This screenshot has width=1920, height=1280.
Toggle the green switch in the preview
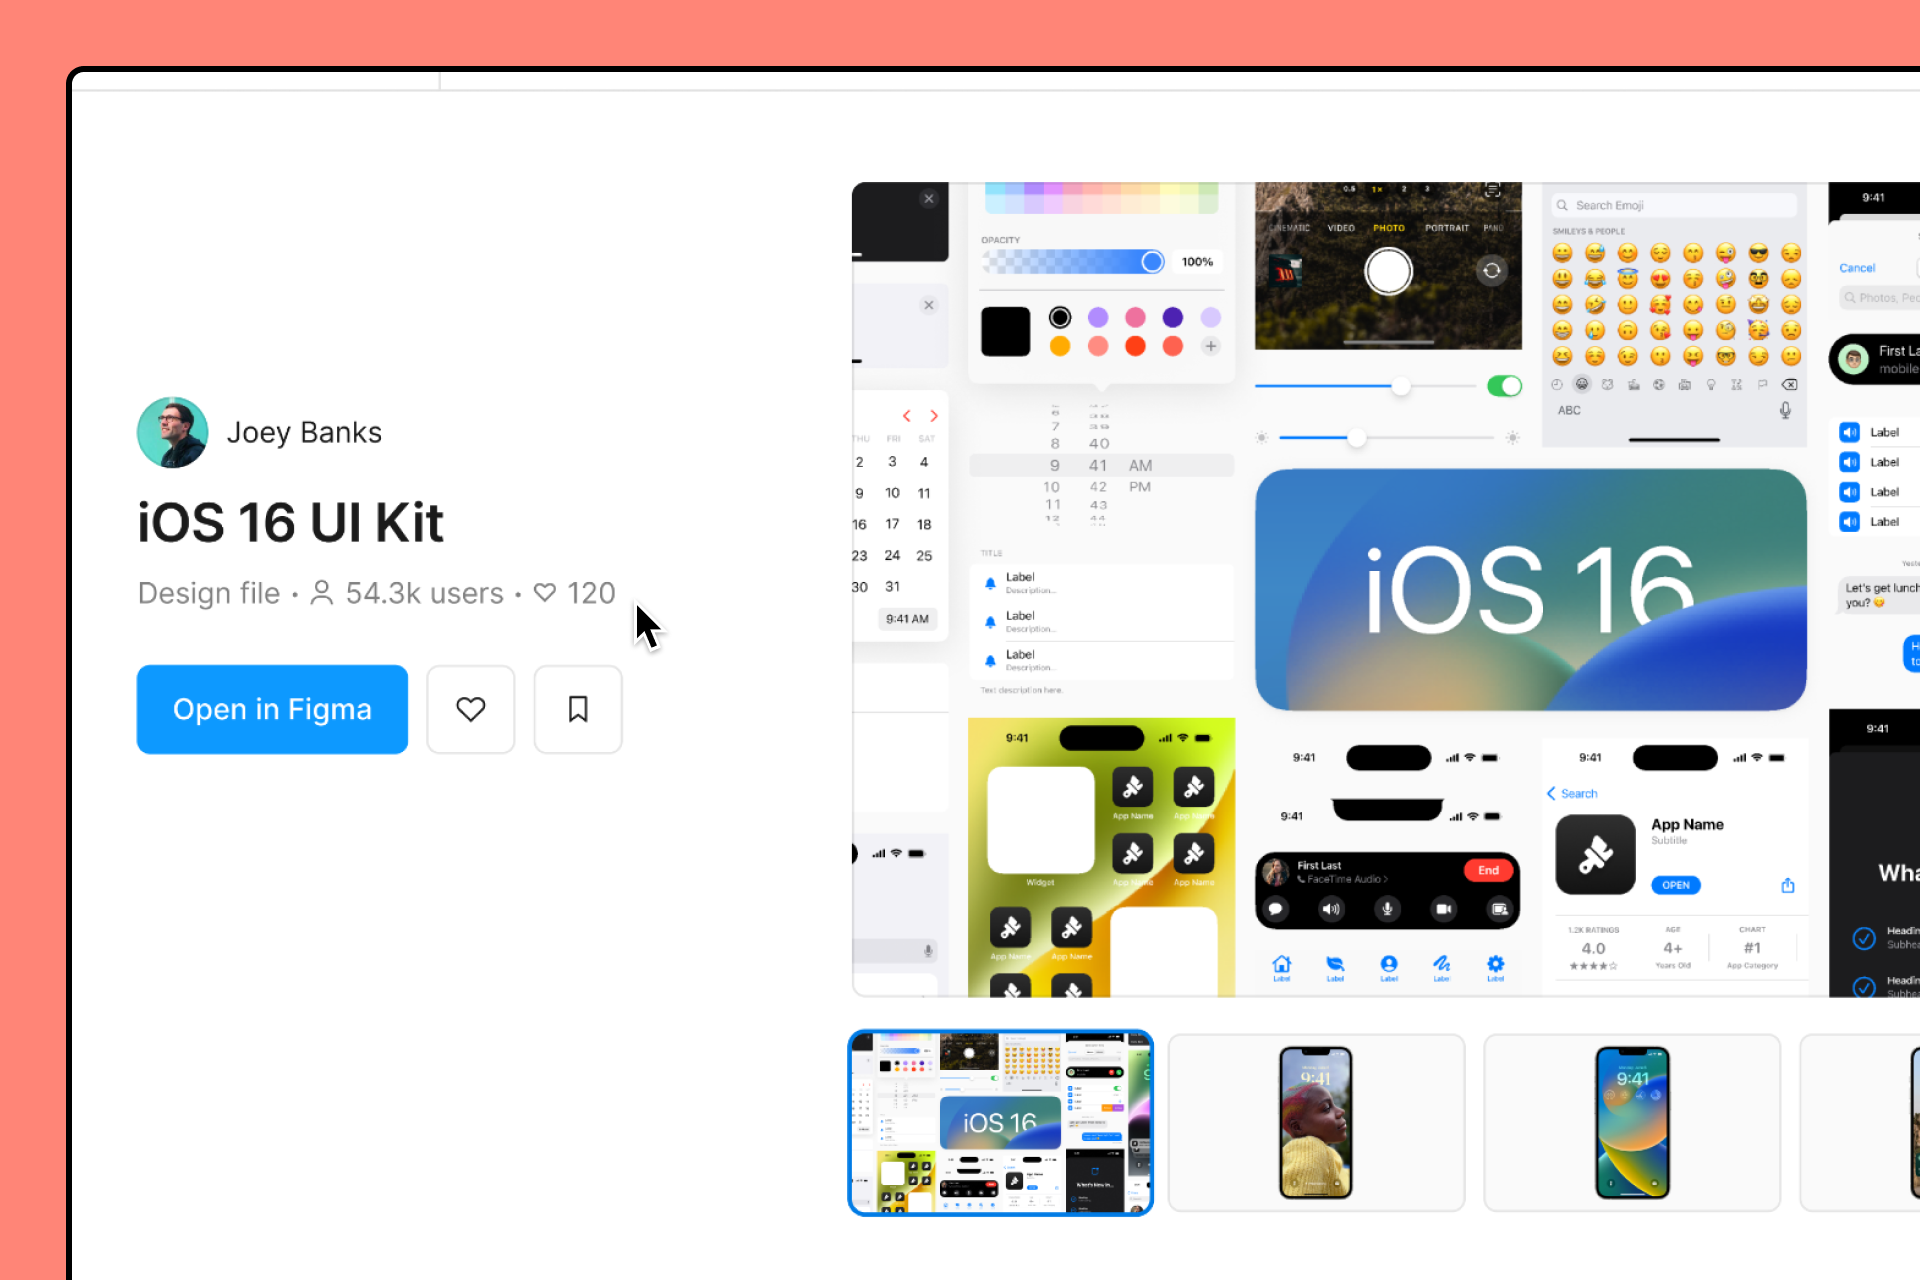click(x=1504, y=386)
